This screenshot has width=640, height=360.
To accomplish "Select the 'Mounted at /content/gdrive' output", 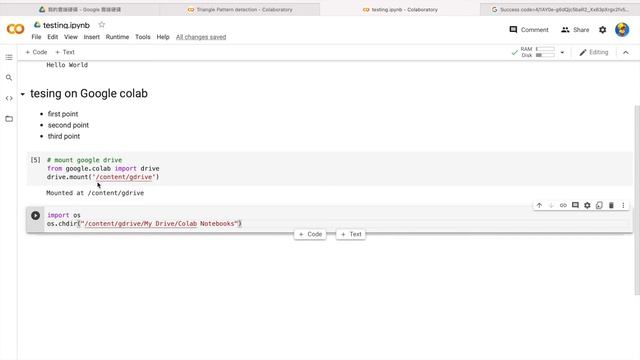I will point(95,193).
